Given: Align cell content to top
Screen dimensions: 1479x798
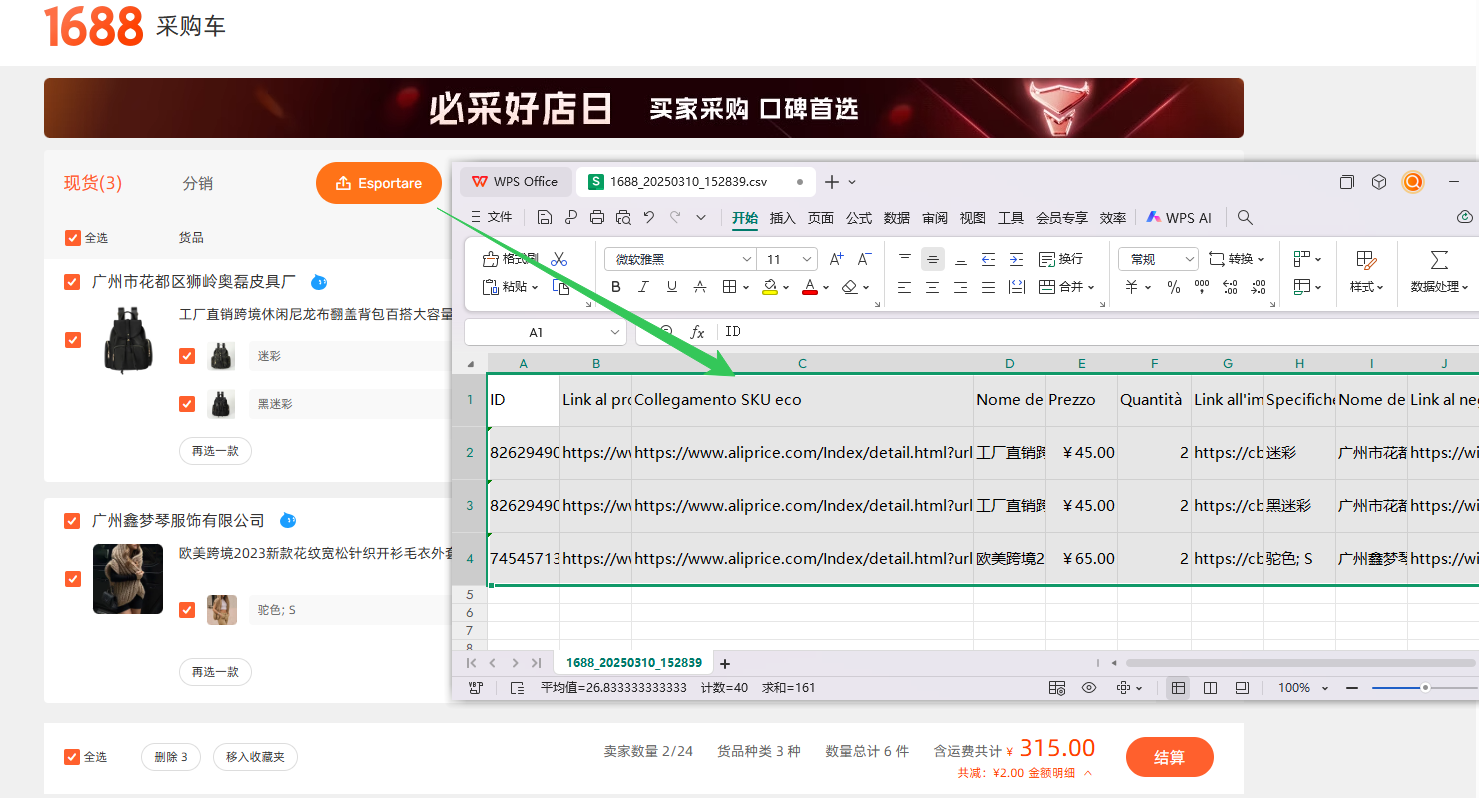Looking at the screenshot, I should tap(905, 259).
